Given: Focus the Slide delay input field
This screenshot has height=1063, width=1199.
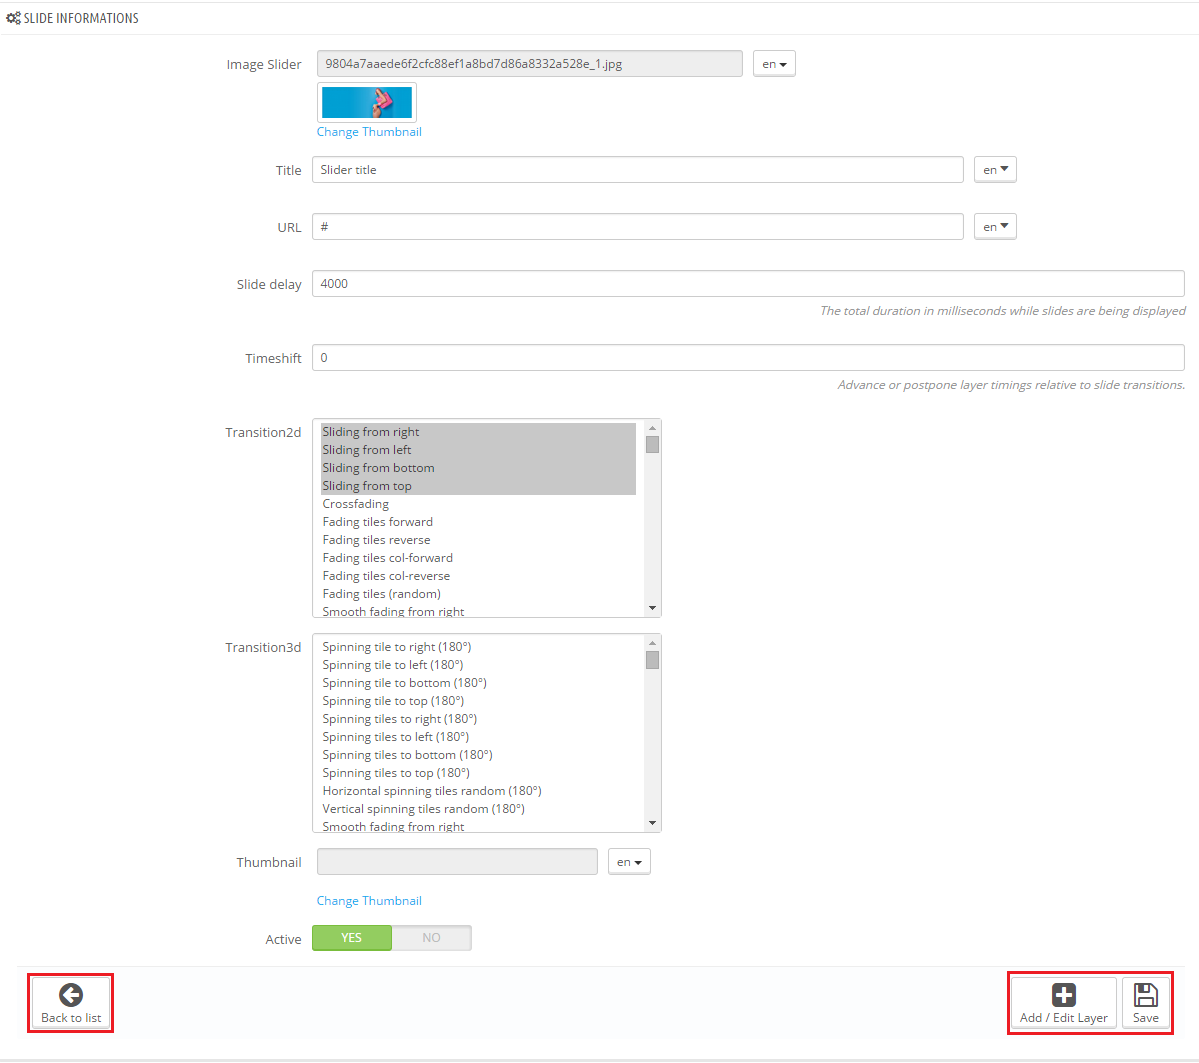Looking at the screenshot, I should (x=747, y=284).
